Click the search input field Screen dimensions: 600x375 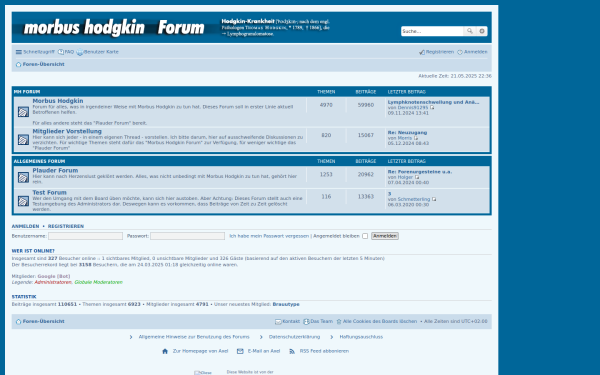(432, 31)
